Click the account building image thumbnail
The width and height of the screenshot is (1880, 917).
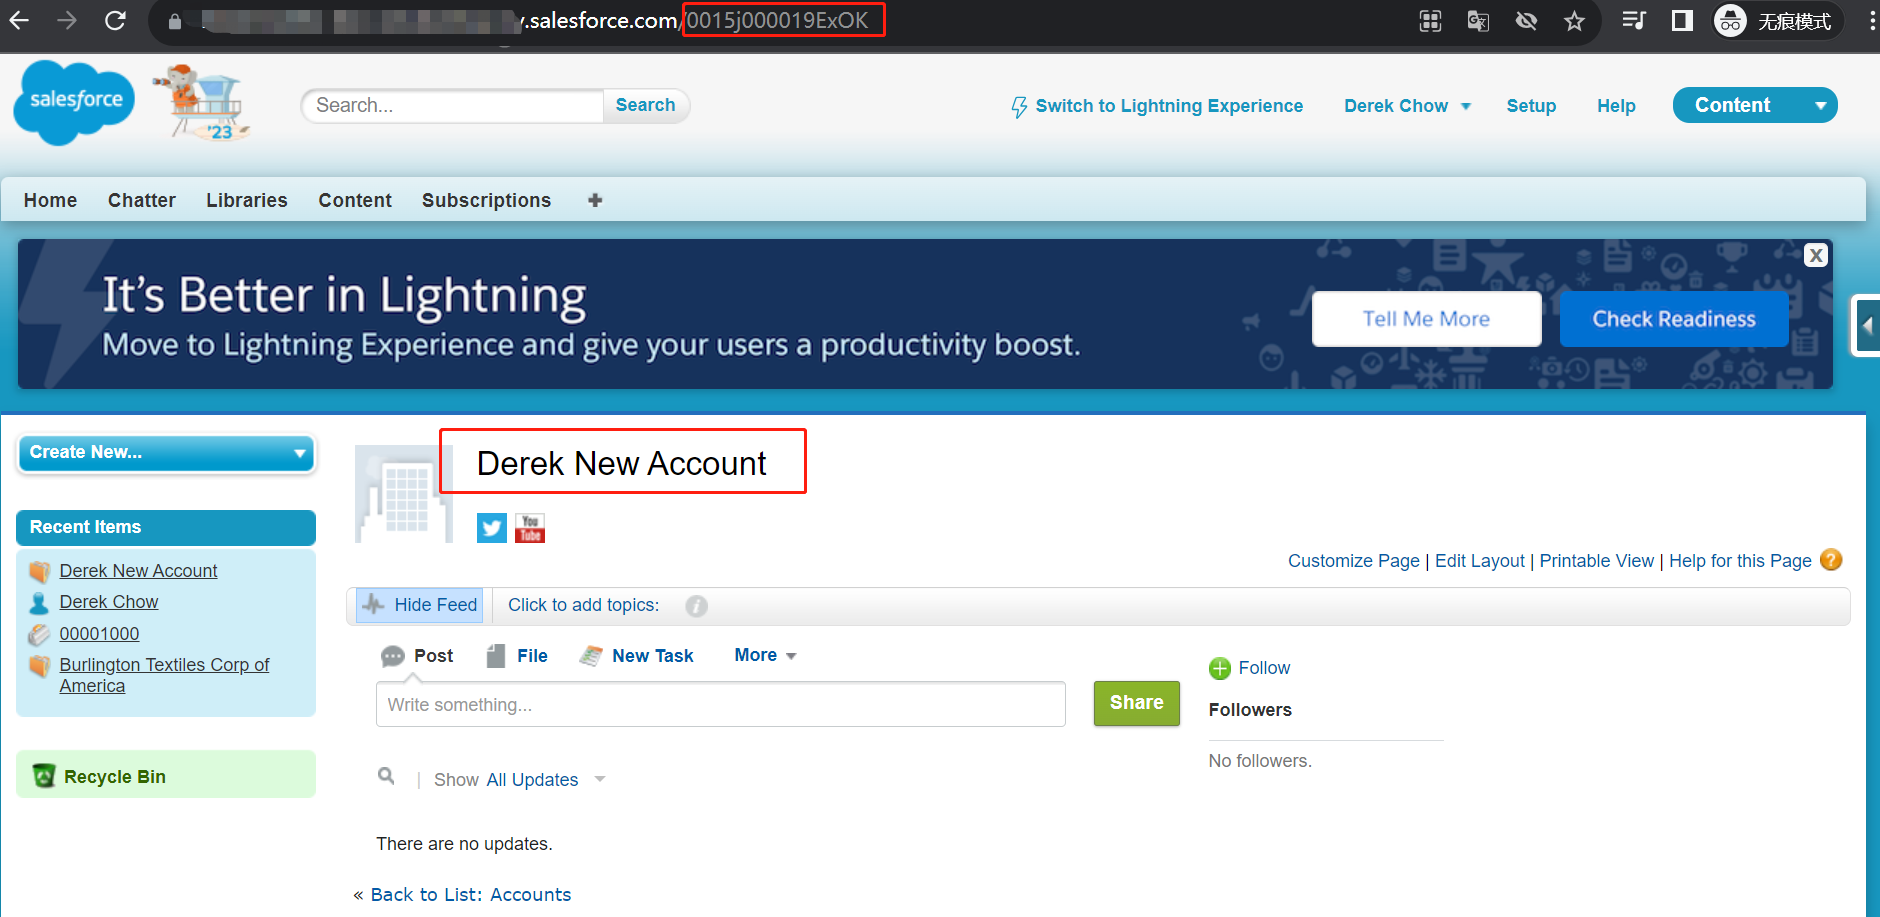coord(404,494)
